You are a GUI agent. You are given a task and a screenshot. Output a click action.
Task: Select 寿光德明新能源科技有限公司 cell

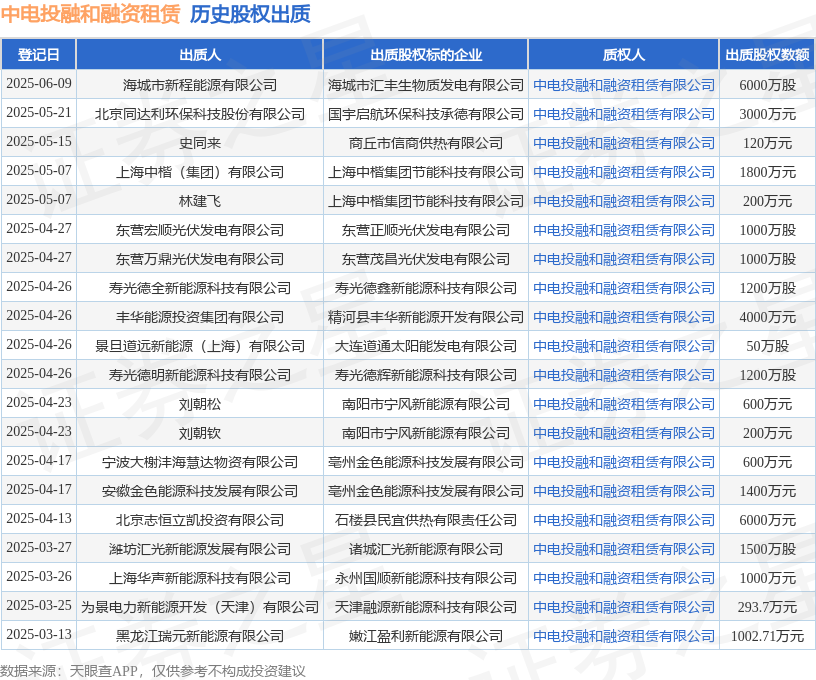coord(200,375)
